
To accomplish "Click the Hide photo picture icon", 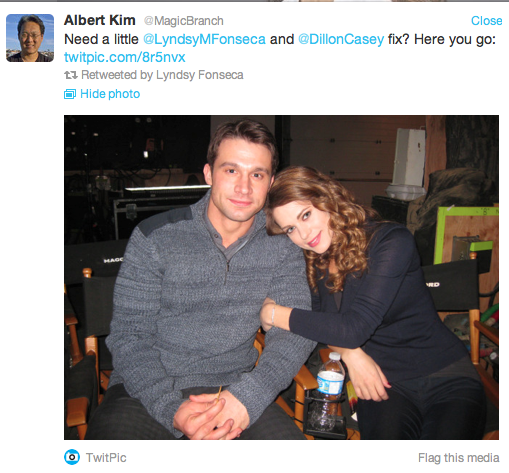I will pyautogui.click(x=70, y=94).
